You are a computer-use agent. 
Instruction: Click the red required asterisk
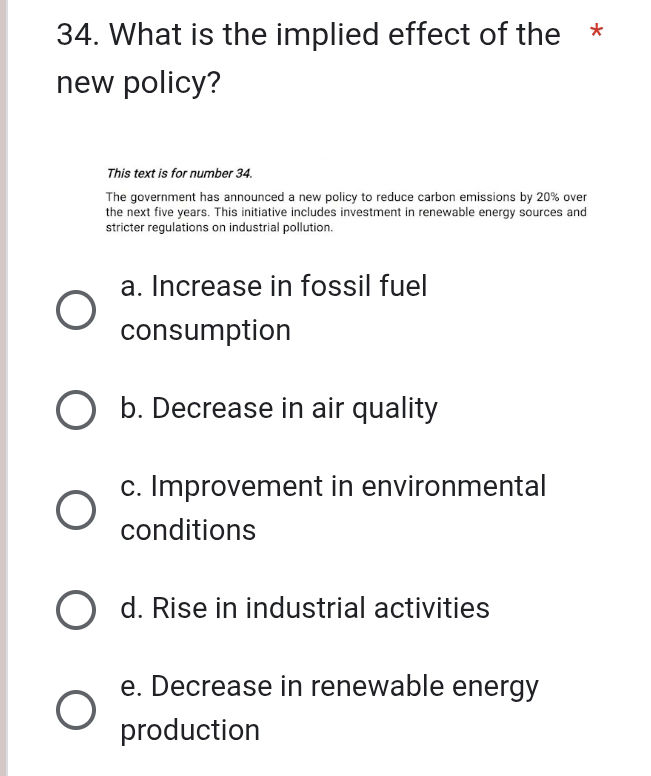pos(596,34)
